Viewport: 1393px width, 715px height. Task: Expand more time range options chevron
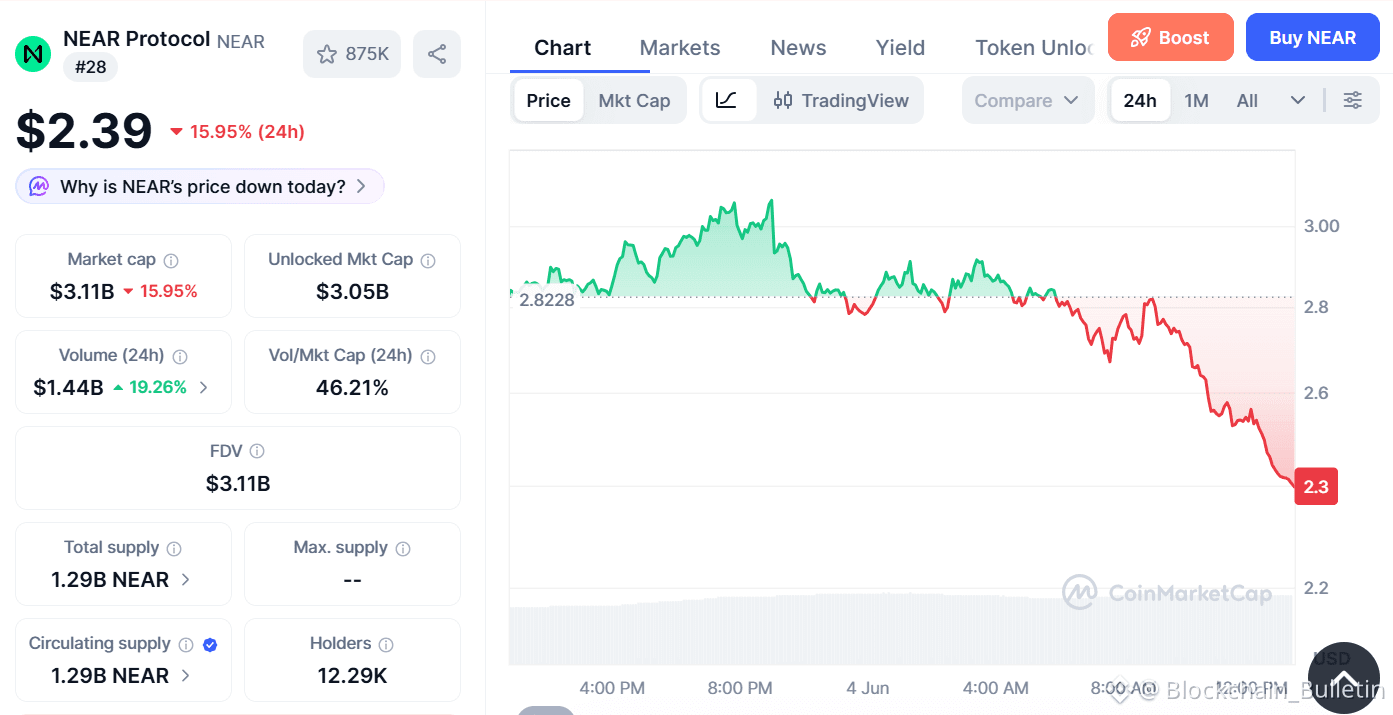point(1298,100)
